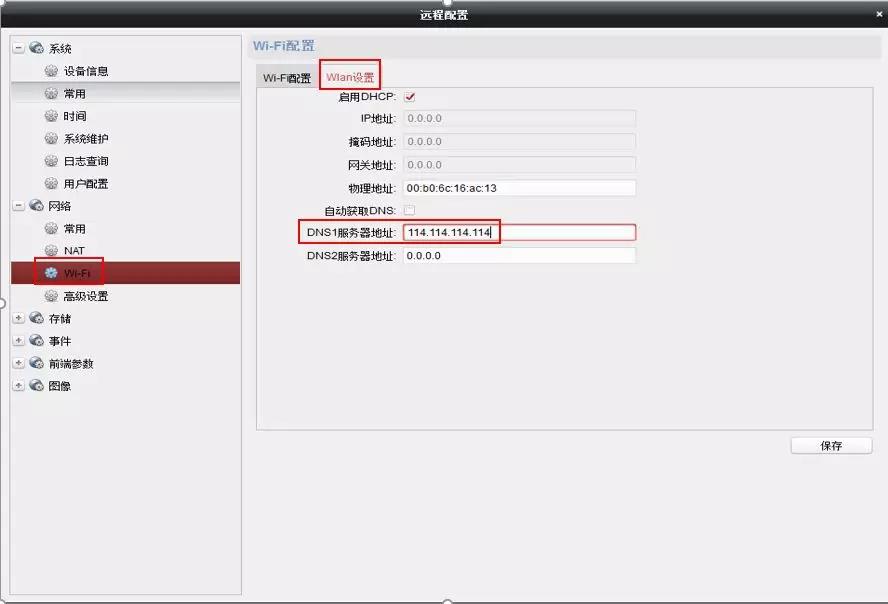Collapse the 系统 tree node
The width and height of the screenshot is (888, 604).
coord(18,48)
